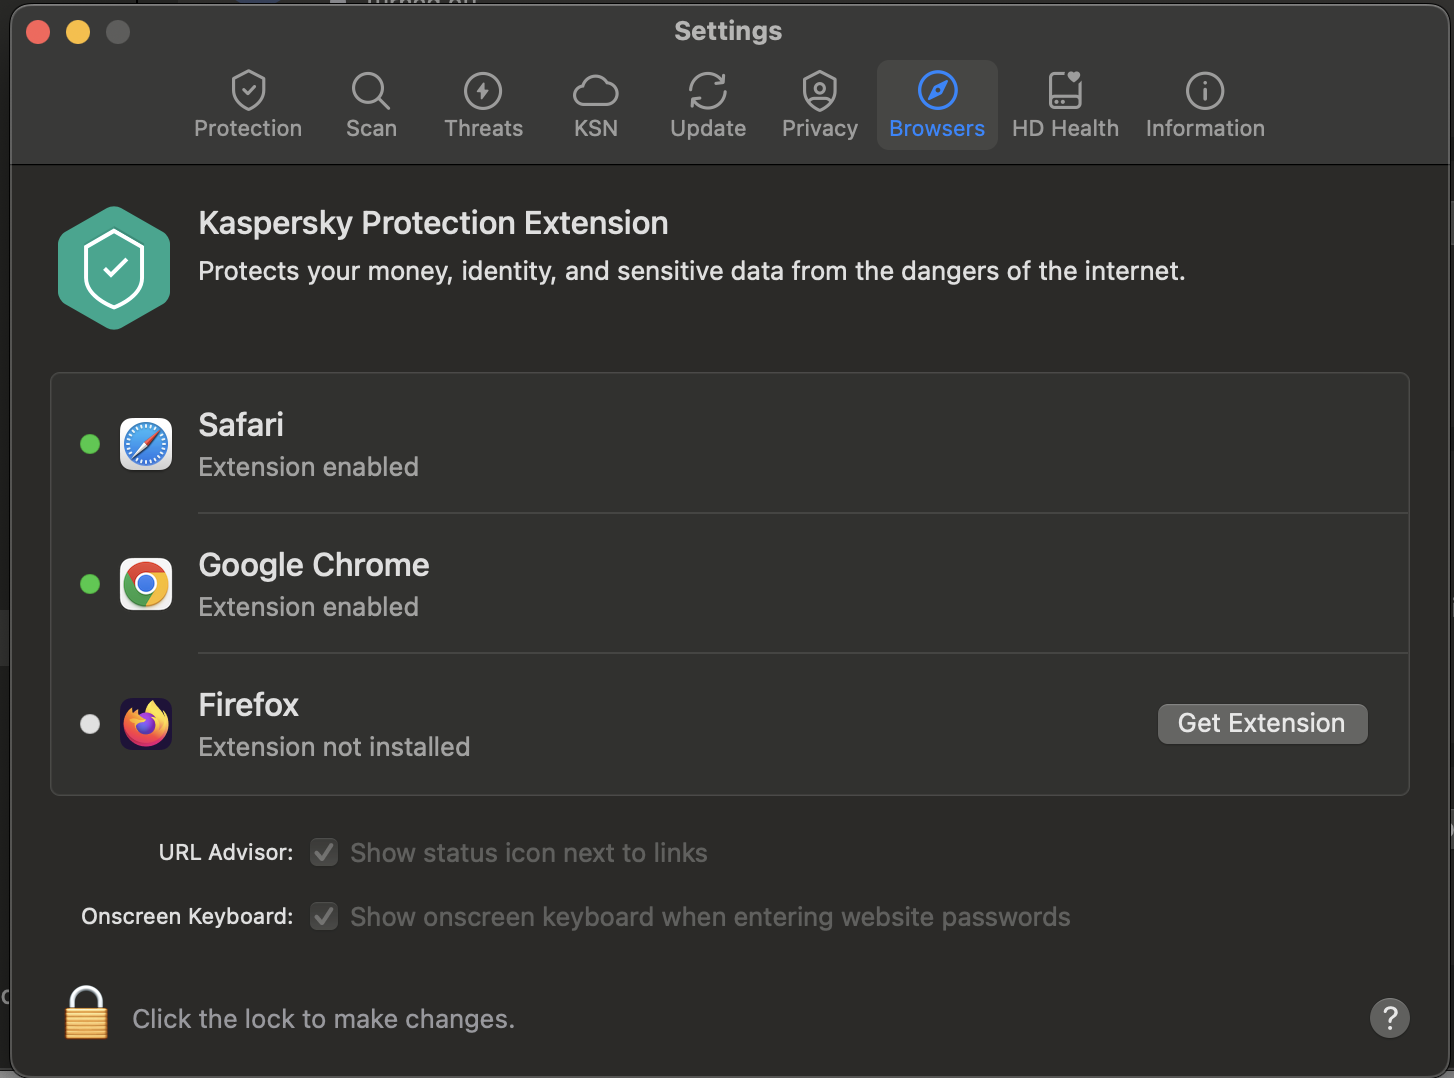Go to the Update tab

[x=708, y=105]
